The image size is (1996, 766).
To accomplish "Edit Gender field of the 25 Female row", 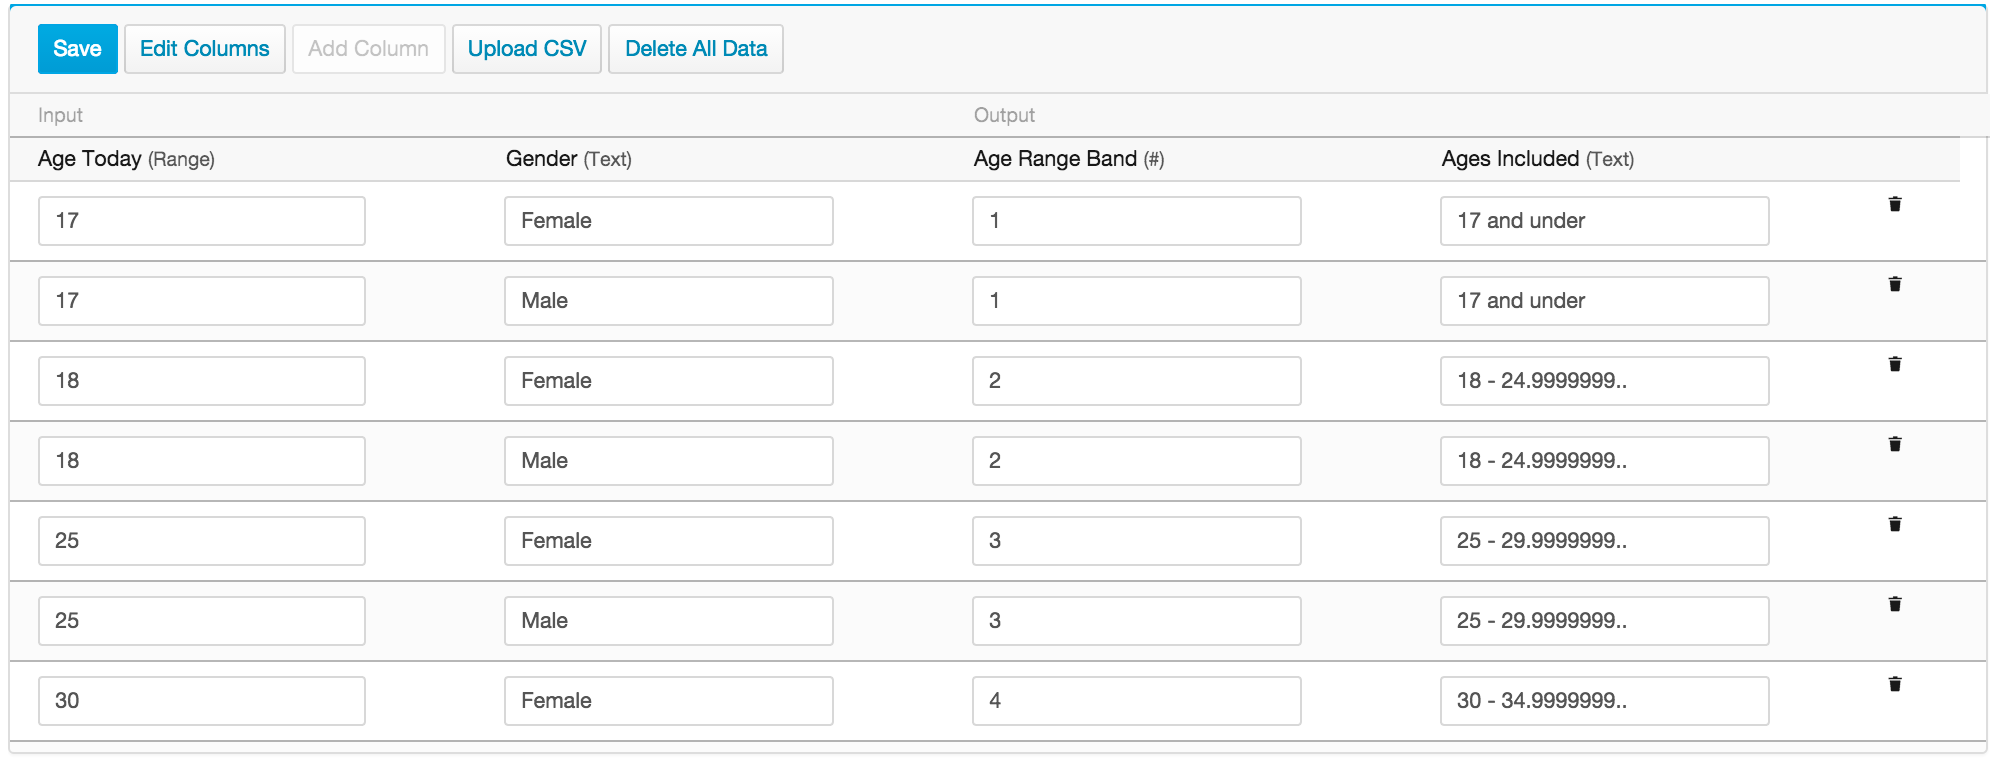I will 669,541.
